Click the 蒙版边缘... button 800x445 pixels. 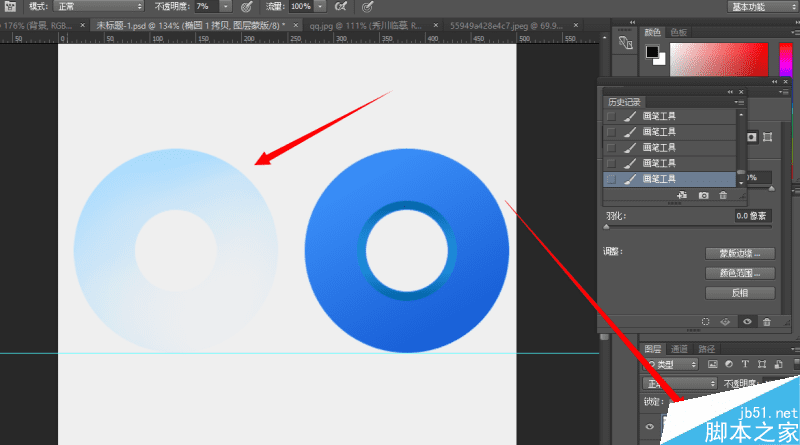(740, 252)
